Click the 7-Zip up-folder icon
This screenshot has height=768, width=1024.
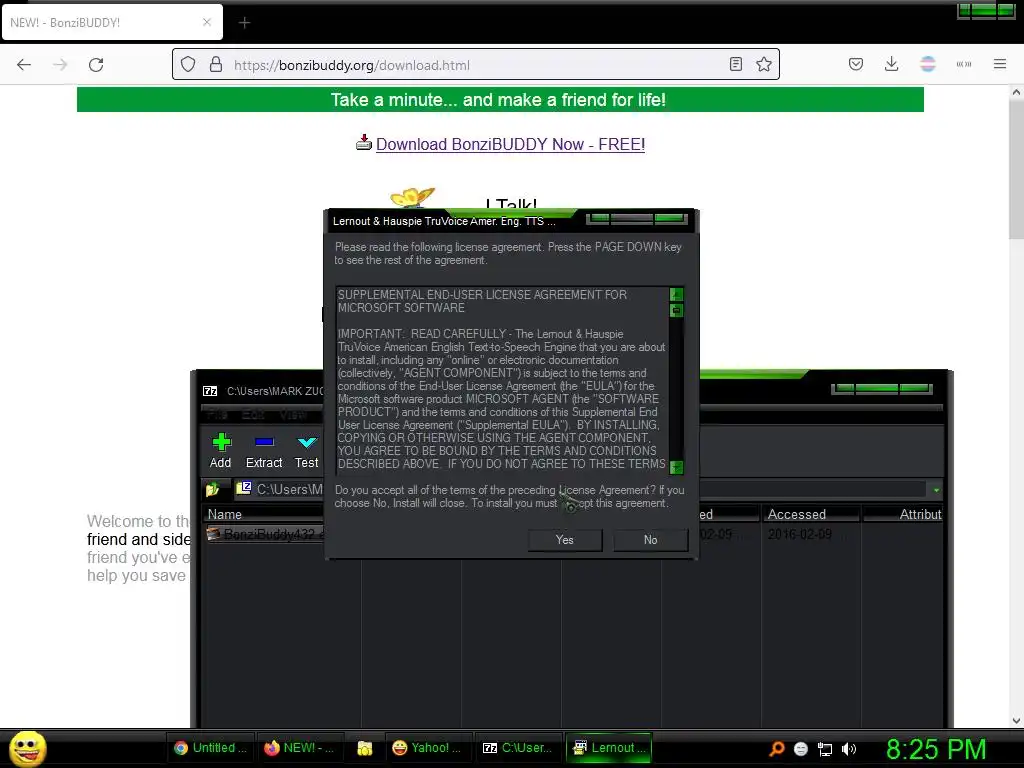(x=212, y=489)
